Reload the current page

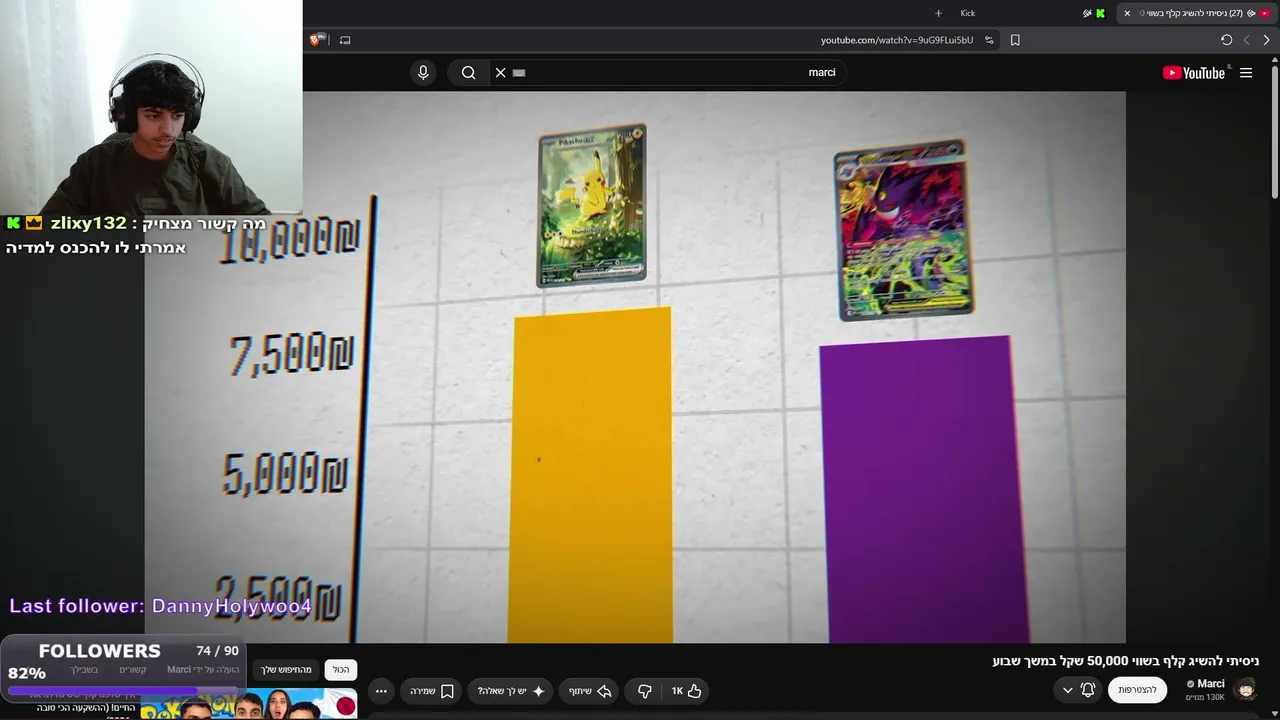[1226, 40]
